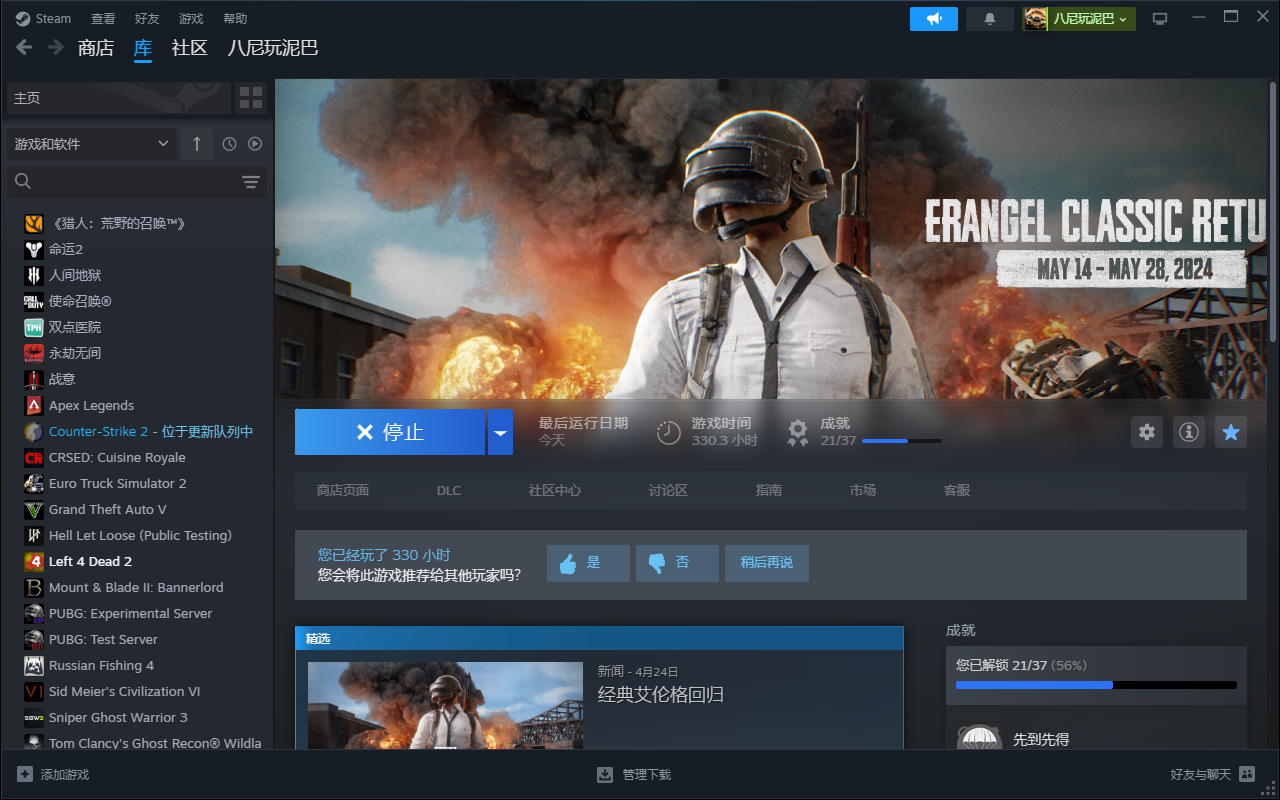The width and height of the screenshot is (1280, 800).
Task: Open the notifications bell
Action: (990, 19)
